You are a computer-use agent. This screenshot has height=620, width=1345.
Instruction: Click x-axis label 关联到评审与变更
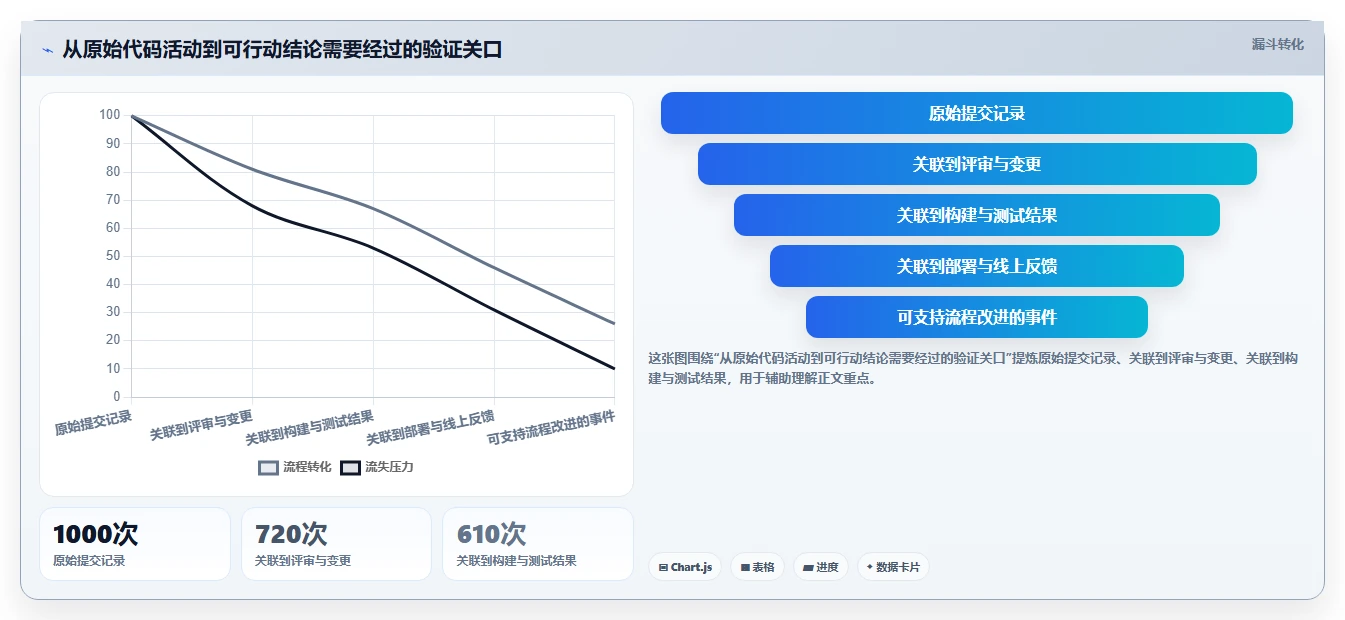(201, 425)
